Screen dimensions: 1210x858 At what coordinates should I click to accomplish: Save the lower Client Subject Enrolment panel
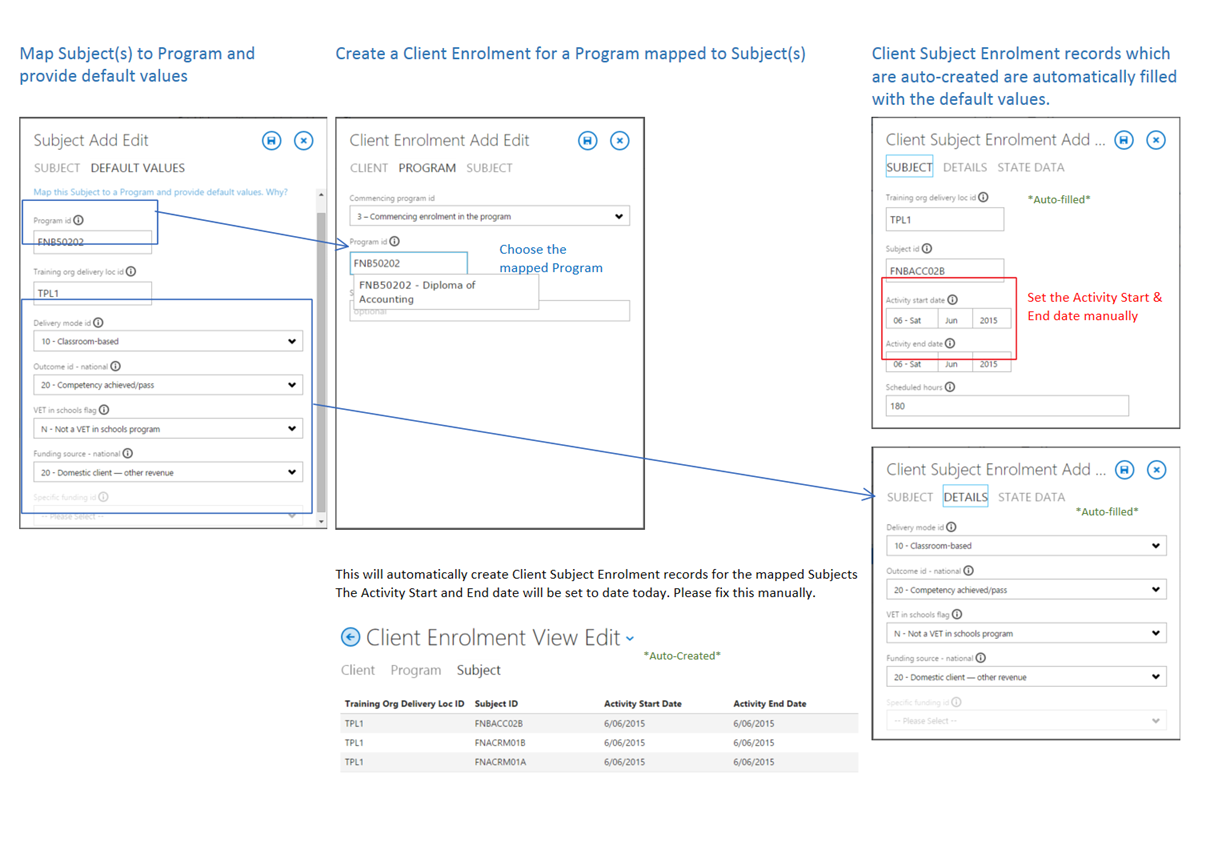pyautogui.click(x=1124, y=470)
